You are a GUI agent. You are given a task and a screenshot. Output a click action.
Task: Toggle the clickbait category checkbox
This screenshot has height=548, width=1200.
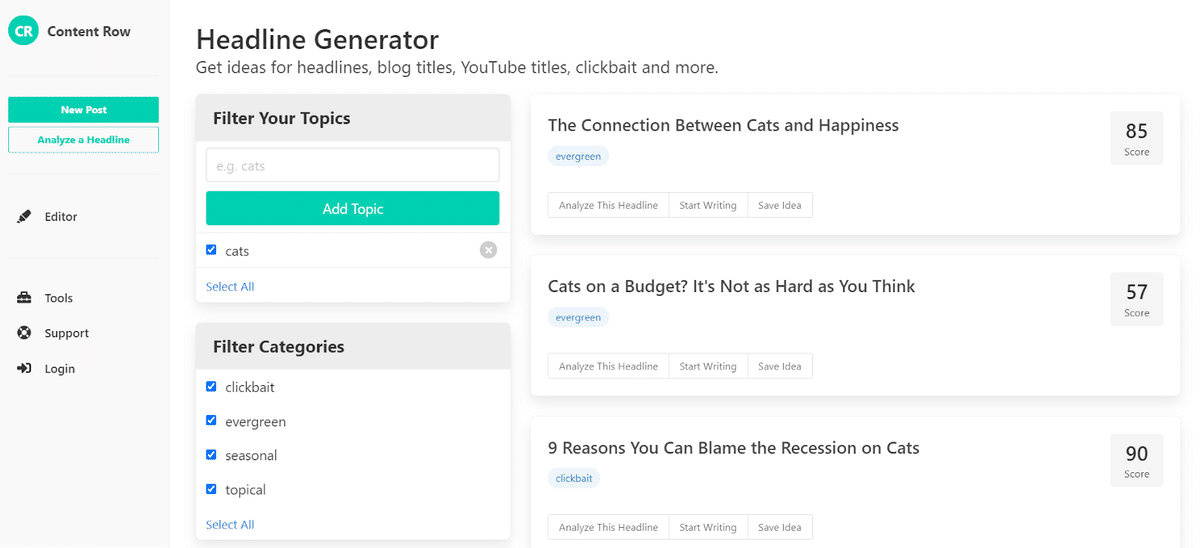[211, 387]
